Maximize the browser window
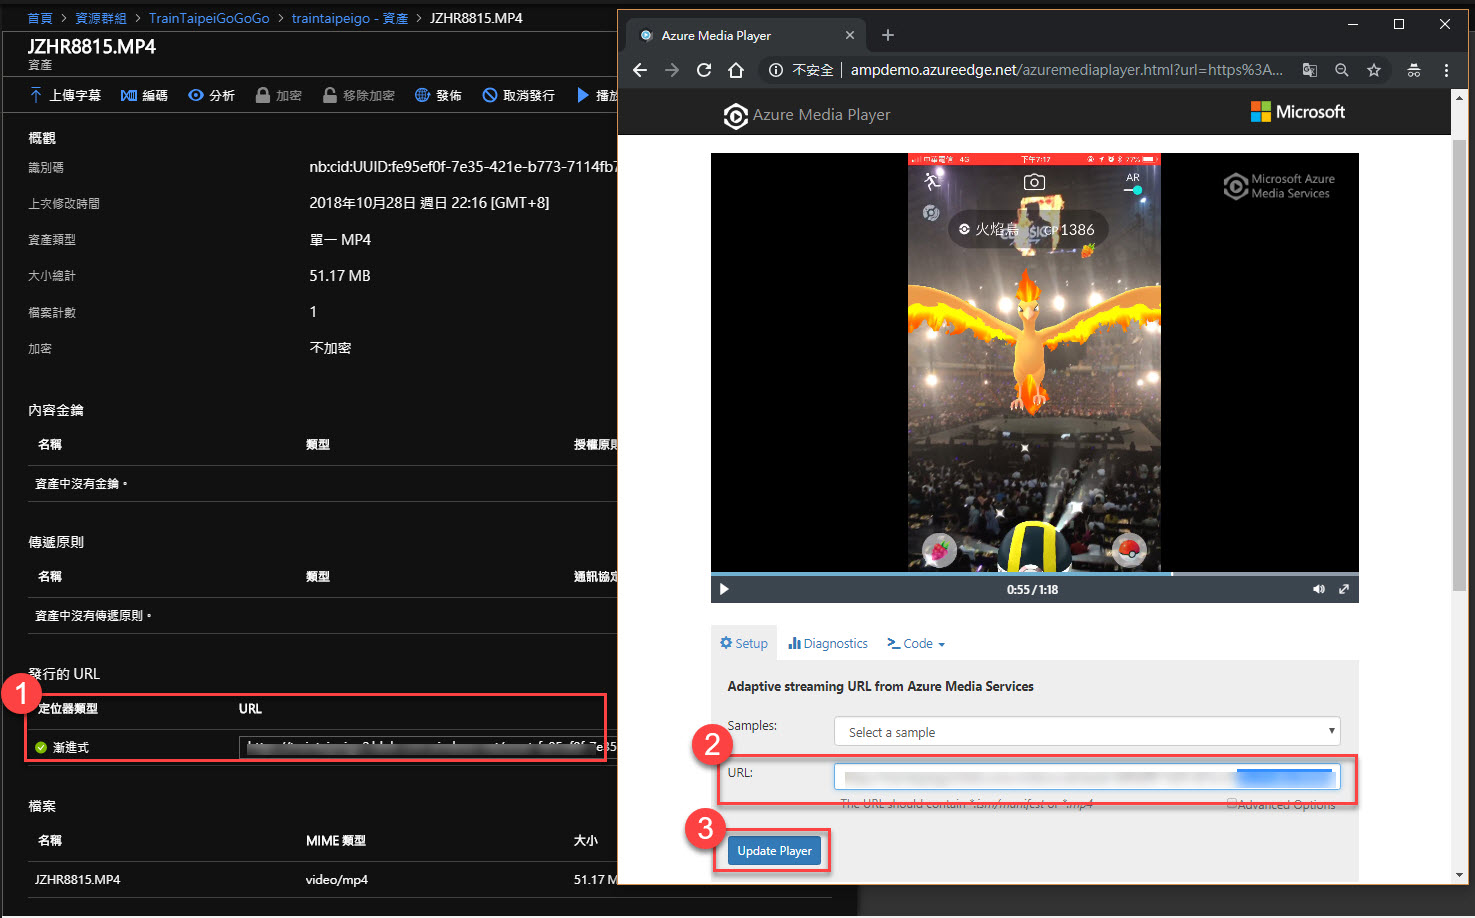This screenshot has width=1475, height=918. click(1398, 24)
